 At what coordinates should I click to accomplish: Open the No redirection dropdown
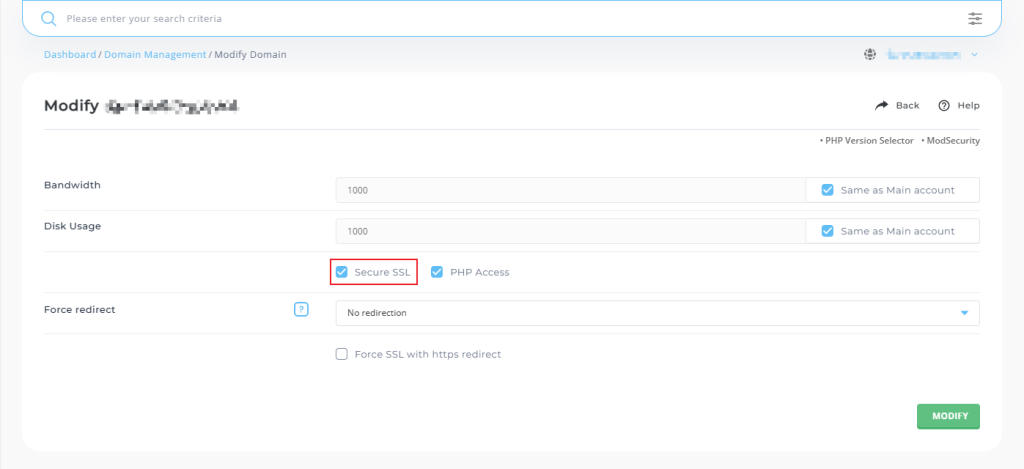pyautogui.click(x=657, y=313)
